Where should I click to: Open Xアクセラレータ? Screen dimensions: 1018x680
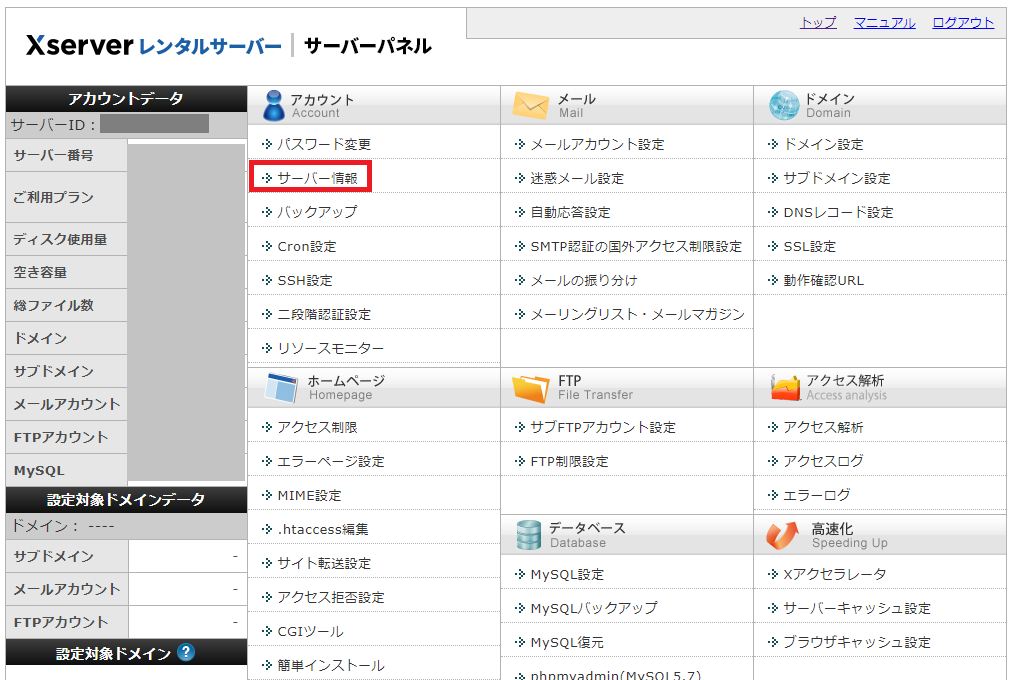pos(834,575)
